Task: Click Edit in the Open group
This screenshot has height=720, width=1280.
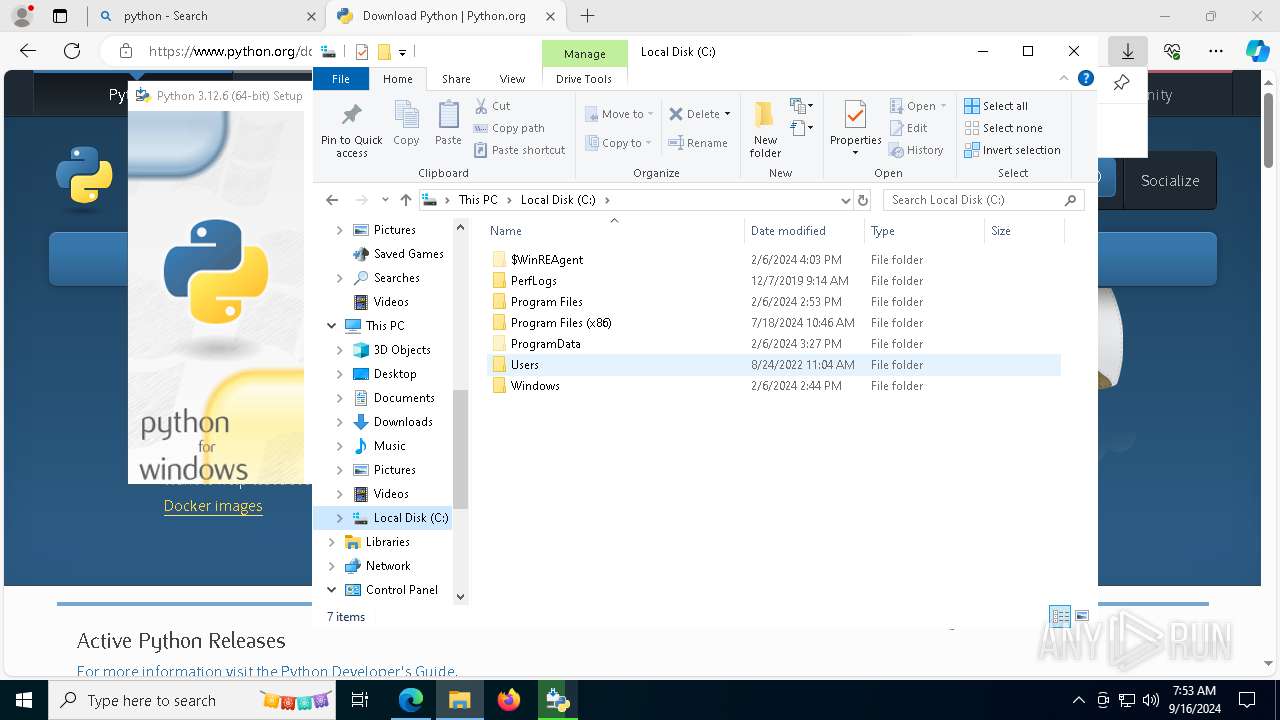Action: [908, 128]
